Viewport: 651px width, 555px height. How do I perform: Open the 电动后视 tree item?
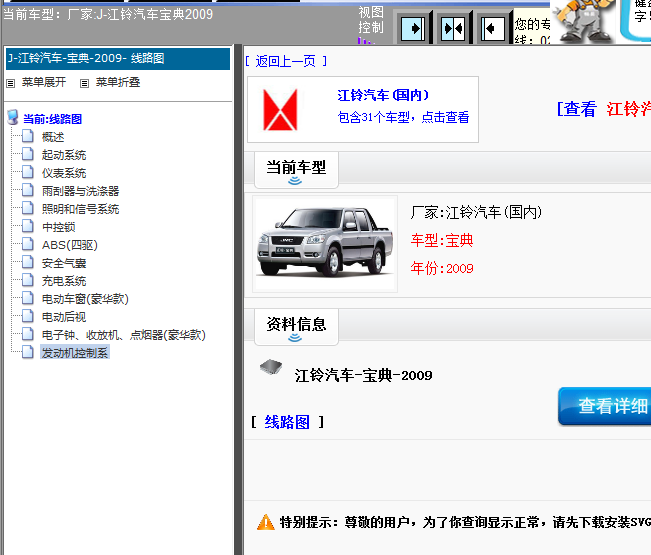pyautogui.click(x=64, y=318)
